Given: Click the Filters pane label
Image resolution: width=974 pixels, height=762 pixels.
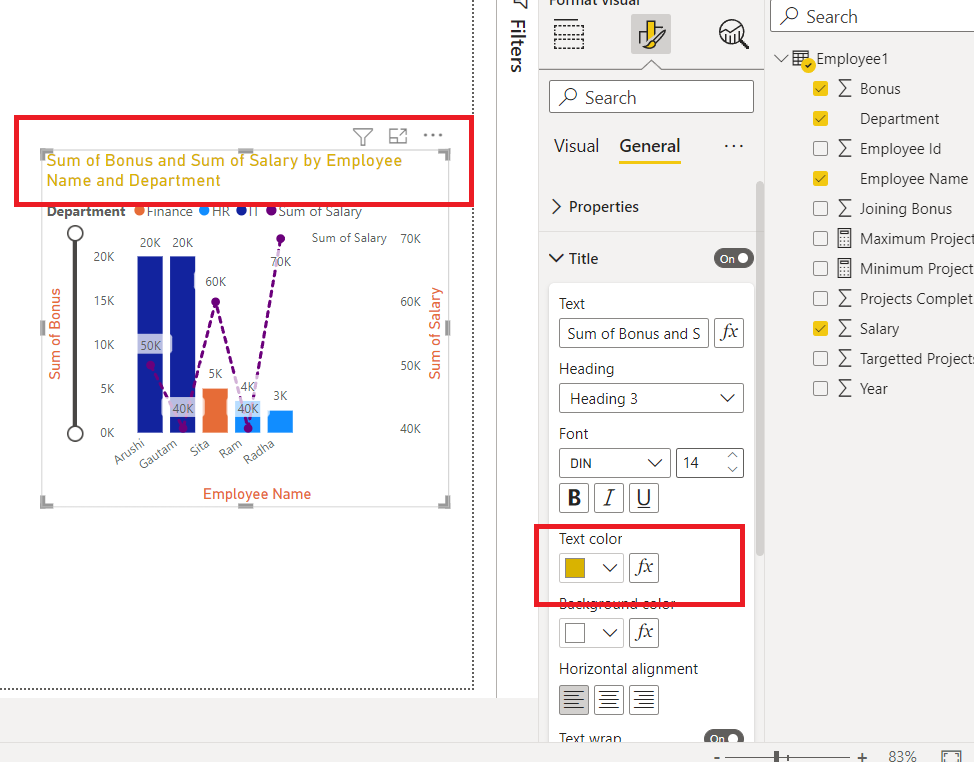Looking at the screenshot, I should [x=518, y=46].
